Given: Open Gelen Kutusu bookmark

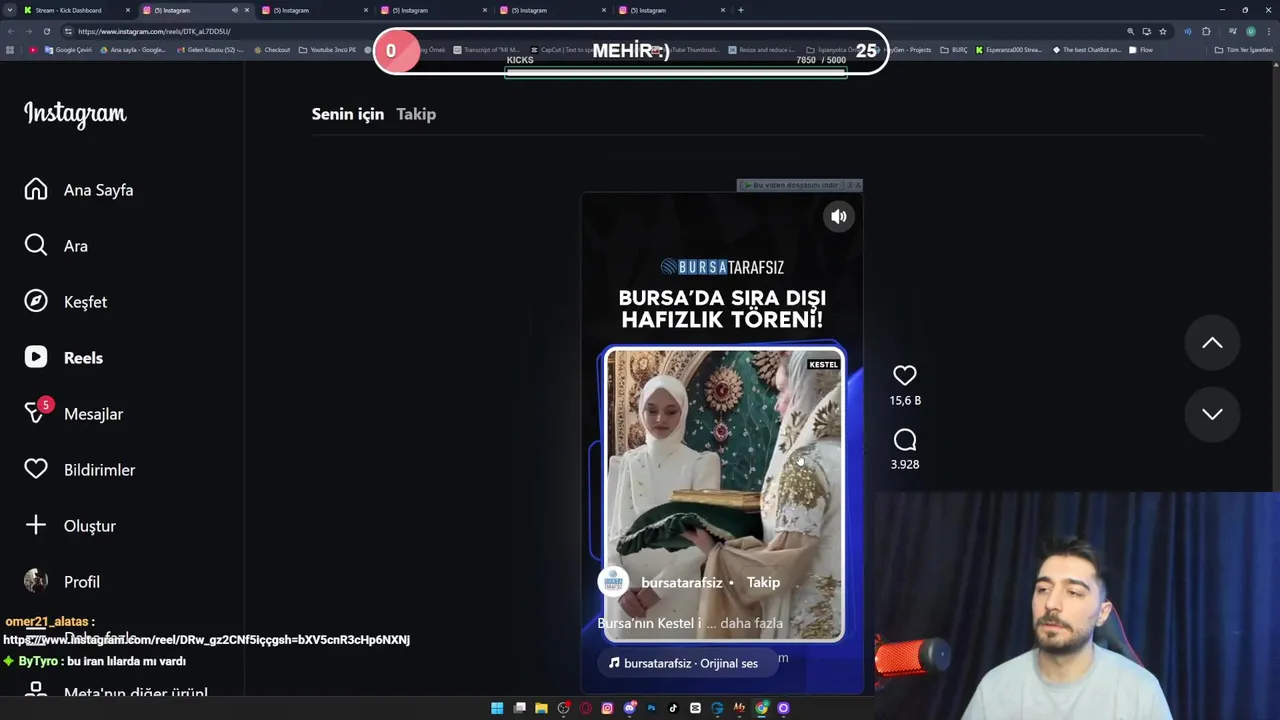Looking at the screenshot, I should (210, 50).
